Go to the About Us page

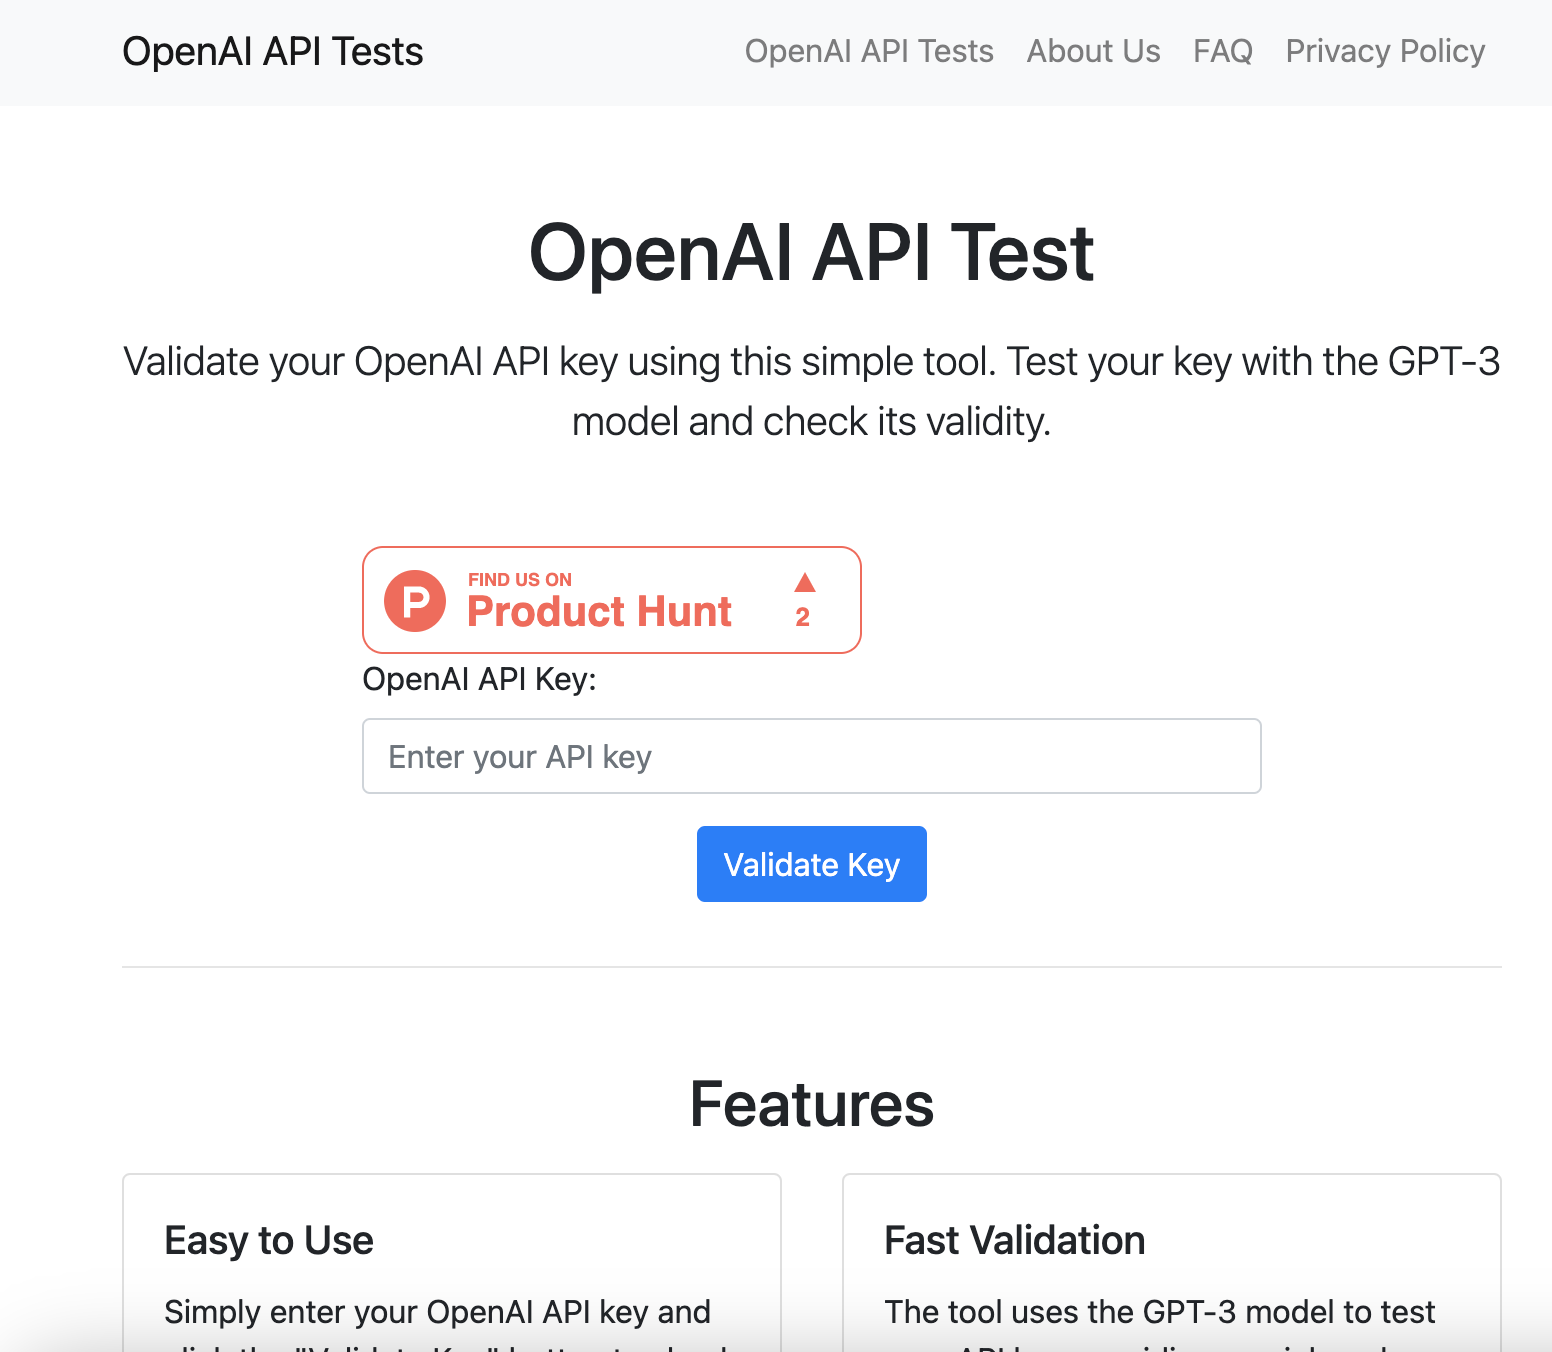[x=1093, y=52]
